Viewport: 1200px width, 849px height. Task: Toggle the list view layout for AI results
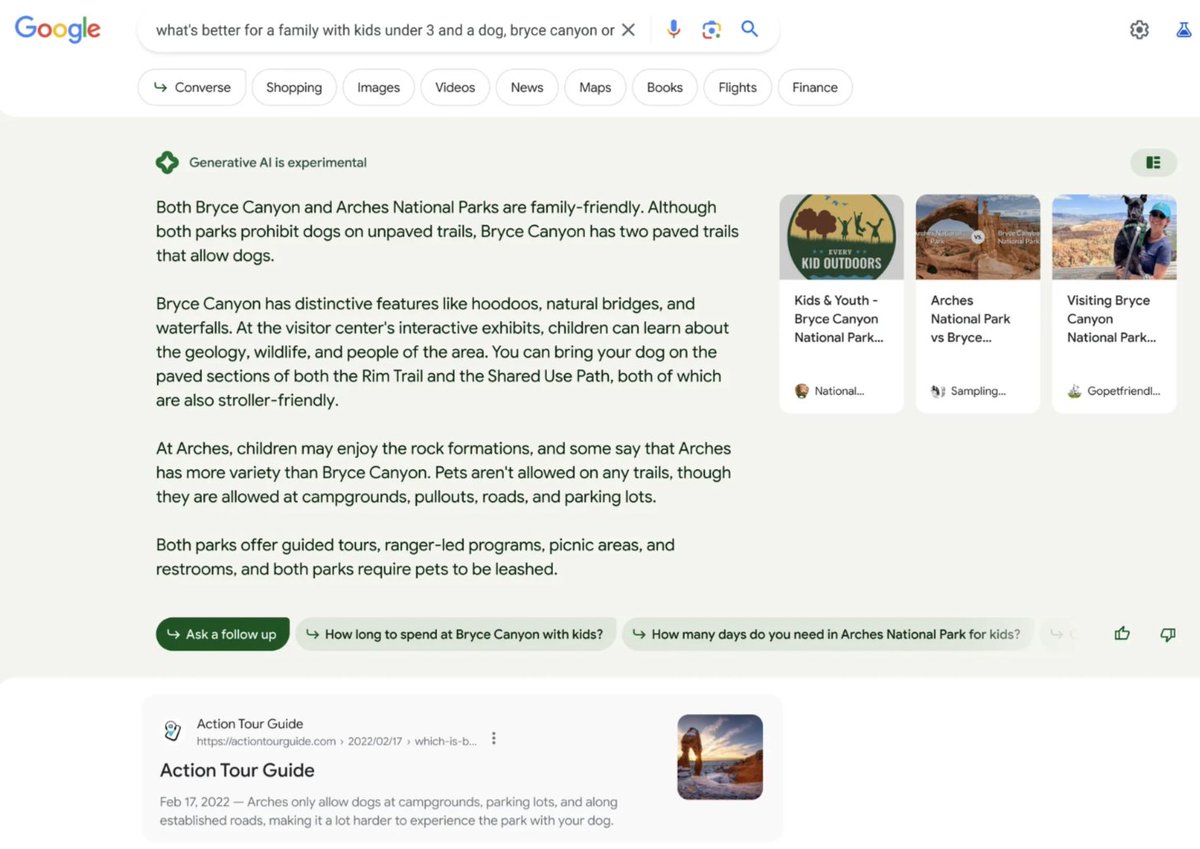[1153, 161]
